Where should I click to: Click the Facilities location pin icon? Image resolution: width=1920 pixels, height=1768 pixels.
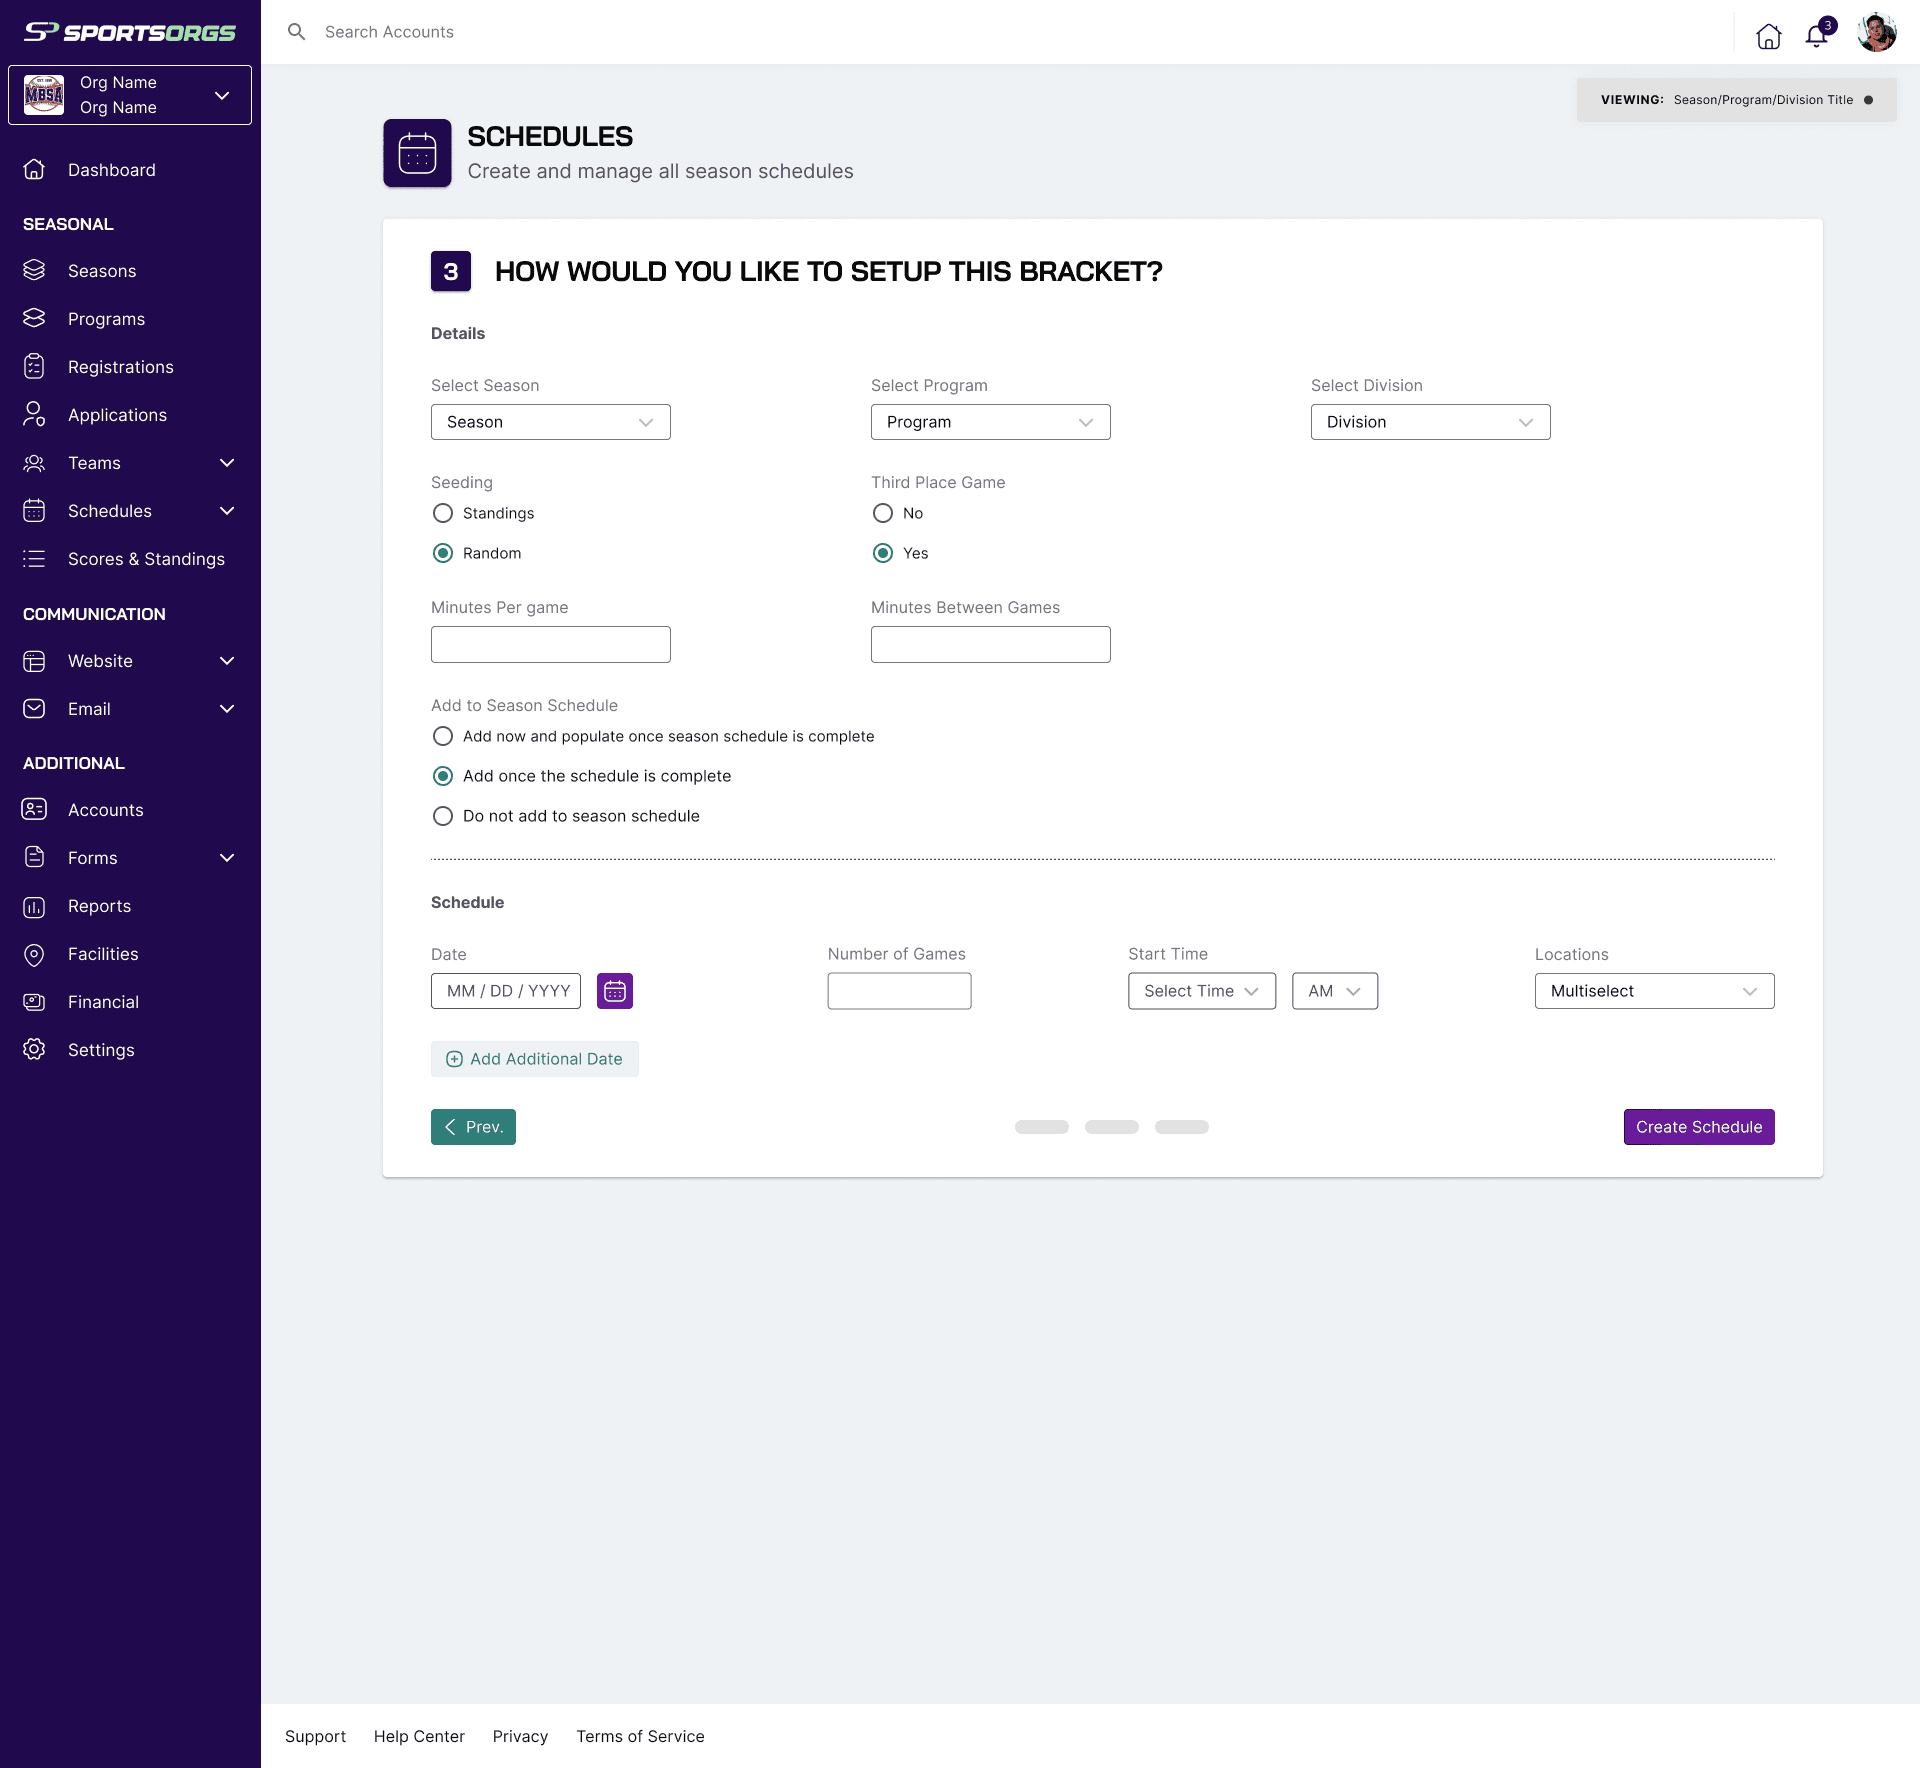pyautogui.click(x=34, y=954)
